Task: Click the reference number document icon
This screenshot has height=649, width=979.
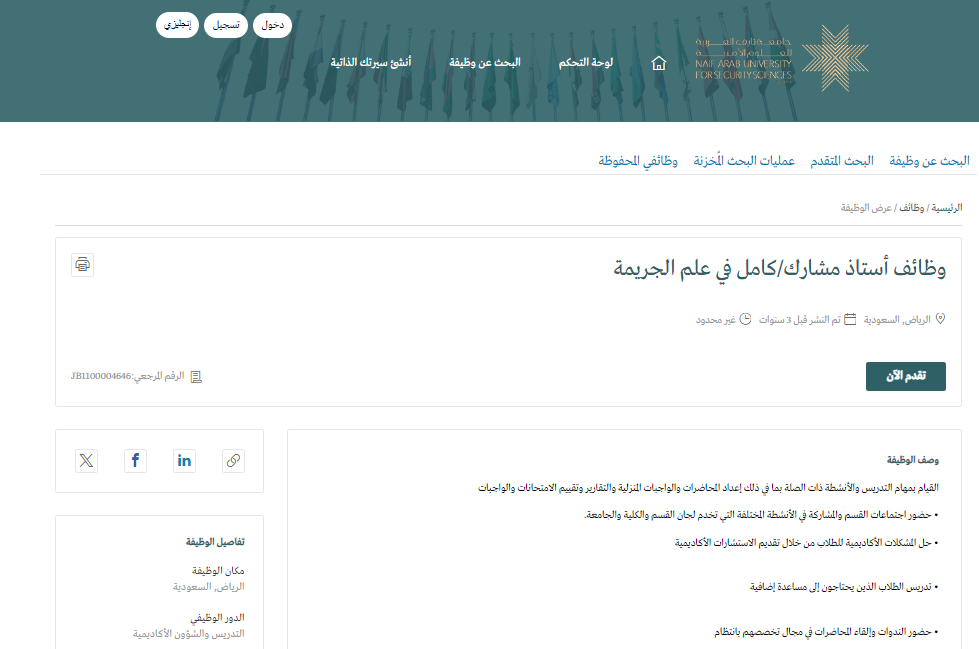Action: coord(196,377)
